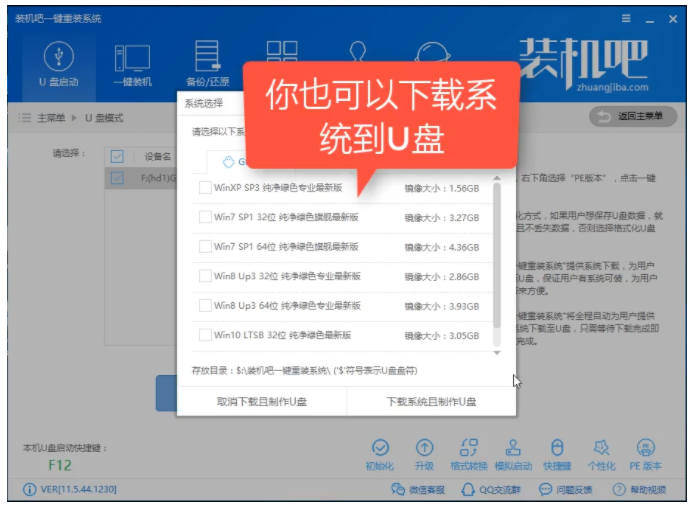
Task: Open the hamburger menu in title bar
Action: coord(626,18)
